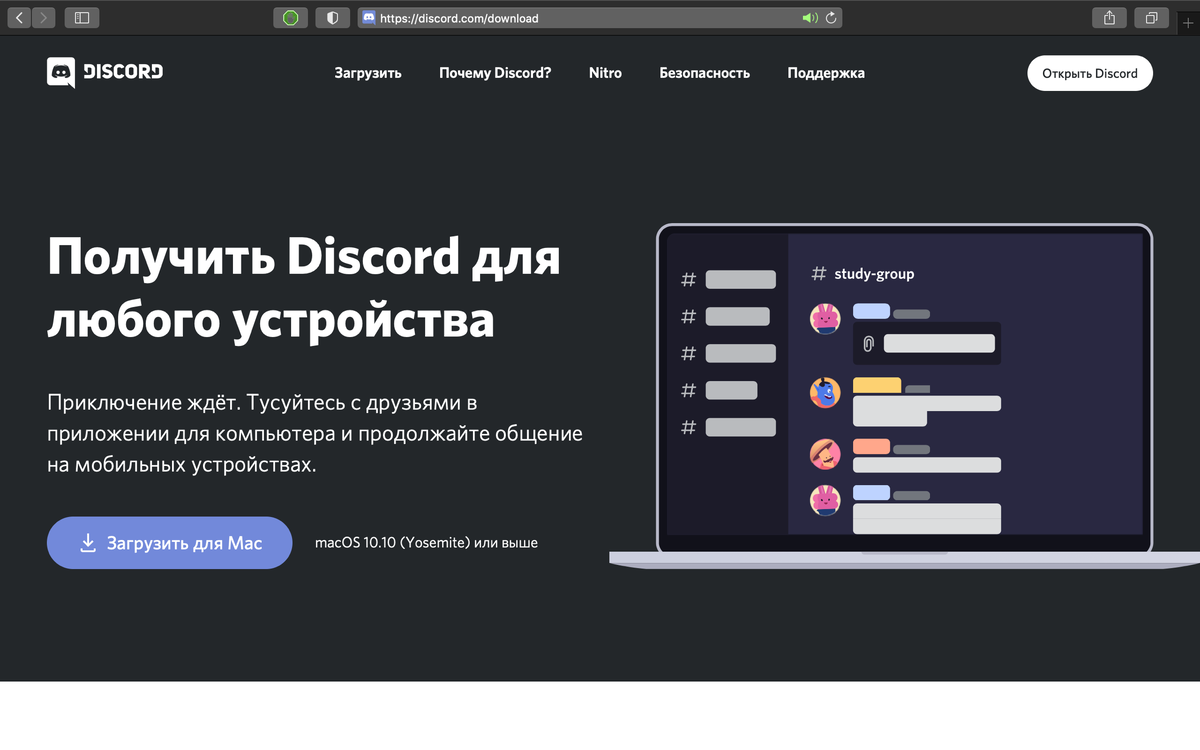Show all tabs with the tab overview icon
The image size is (1200, 750).
coord(1153,17)
